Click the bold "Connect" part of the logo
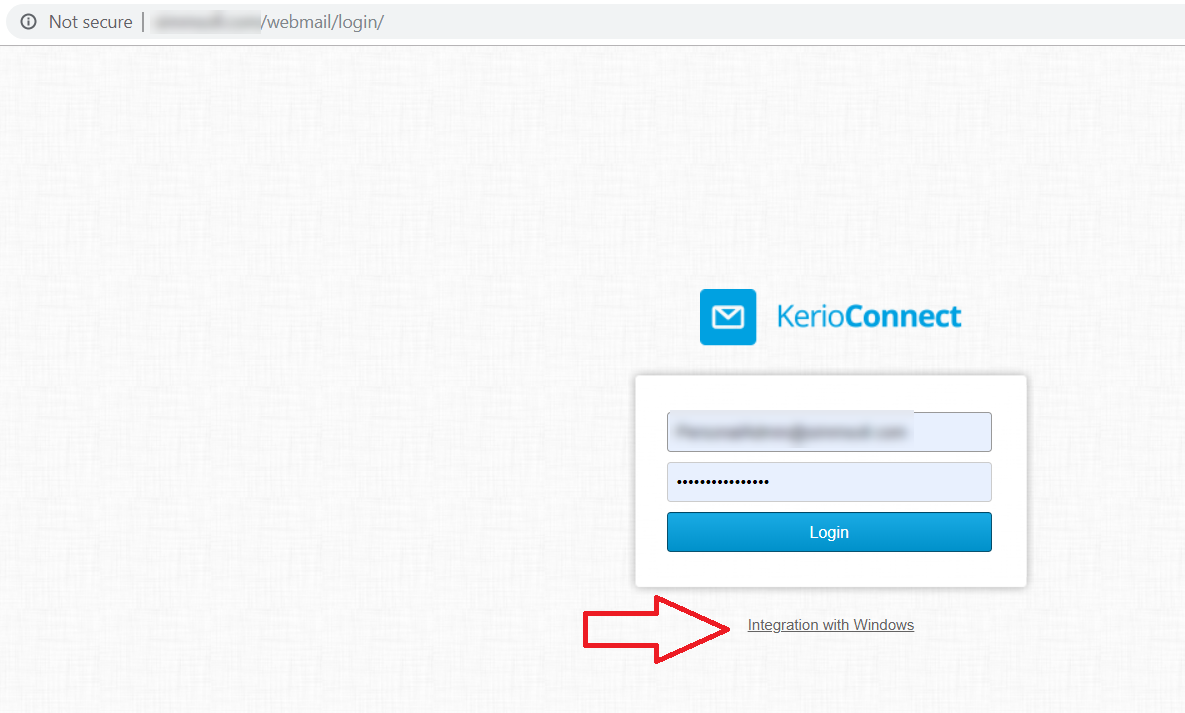The height and width of the screenshot is (713, 1185). (904, 317)
